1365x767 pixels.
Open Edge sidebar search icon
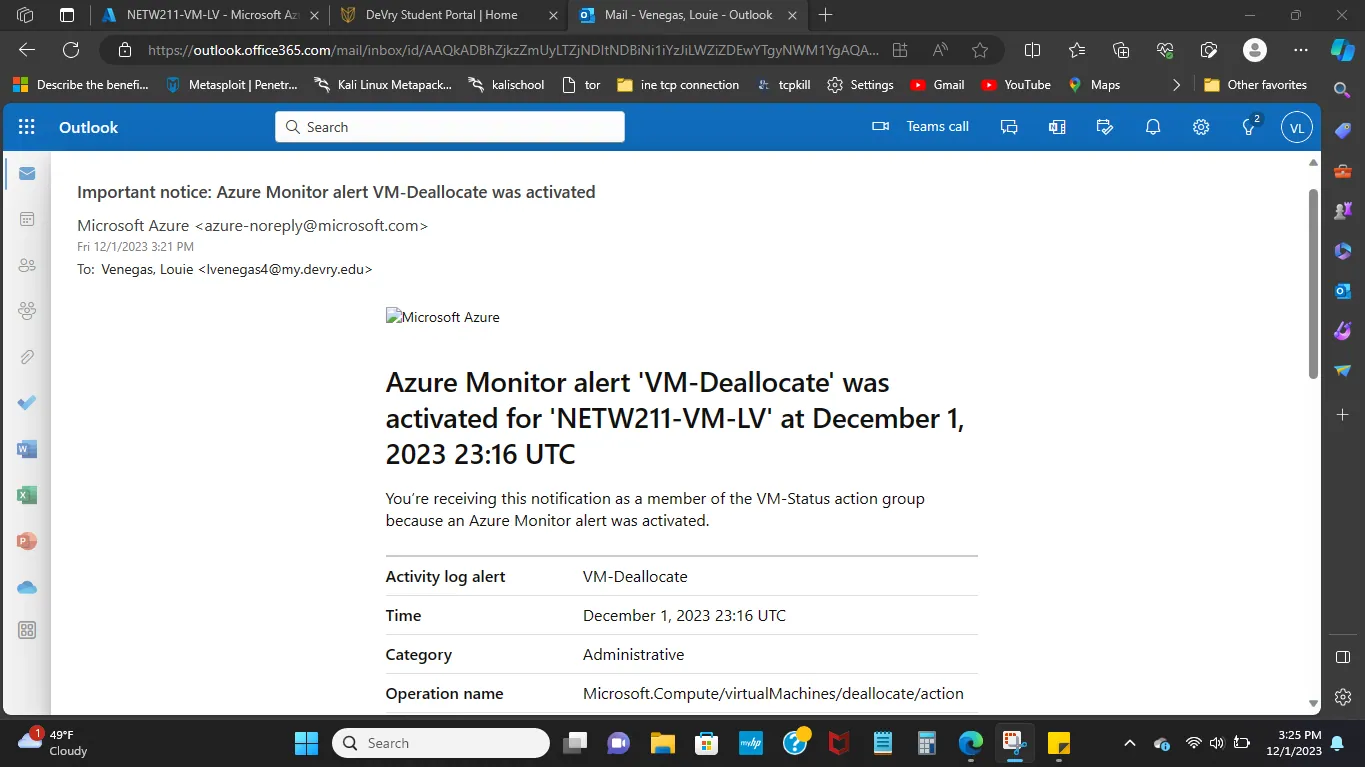[x=1342, y=90]
